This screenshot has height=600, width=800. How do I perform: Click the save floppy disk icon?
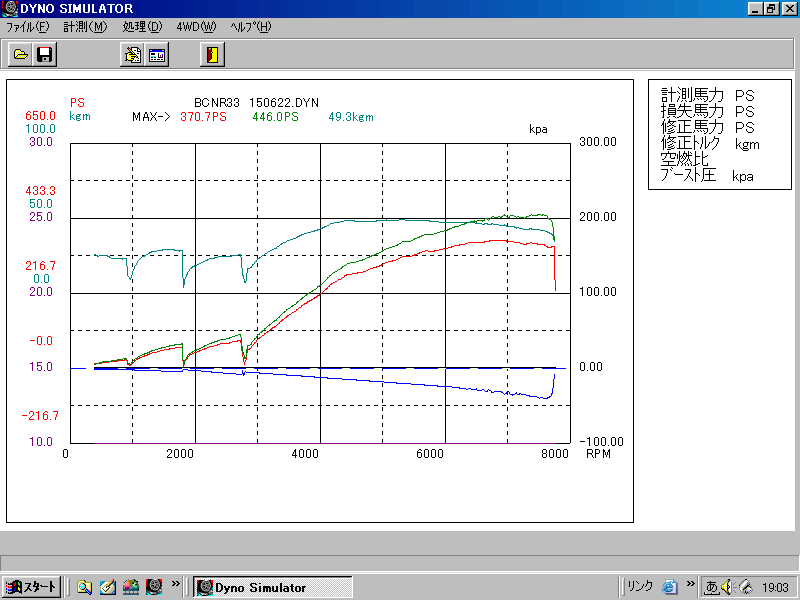click(x=44, y=55)
